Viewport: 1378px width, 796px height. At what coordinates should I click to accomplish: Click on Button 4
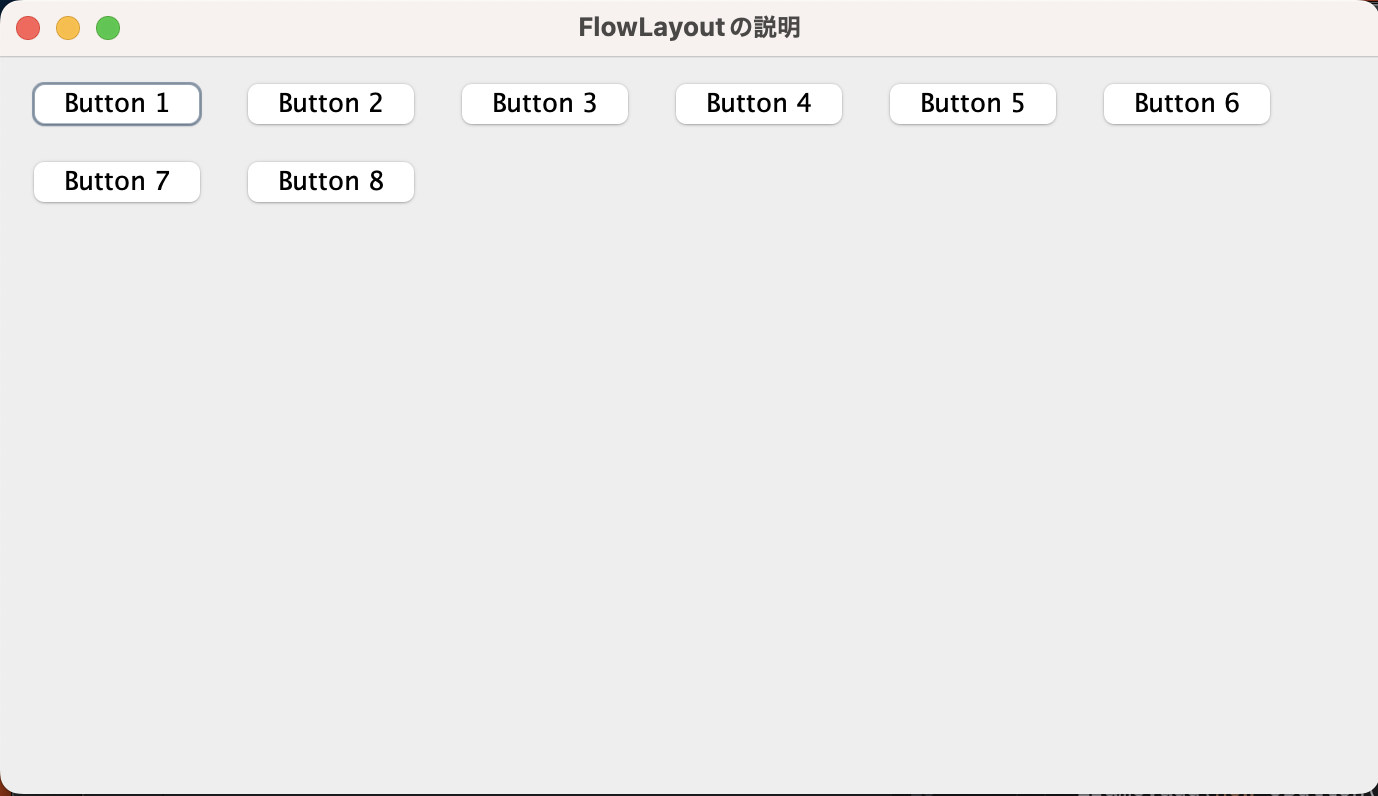coord(759,104)
